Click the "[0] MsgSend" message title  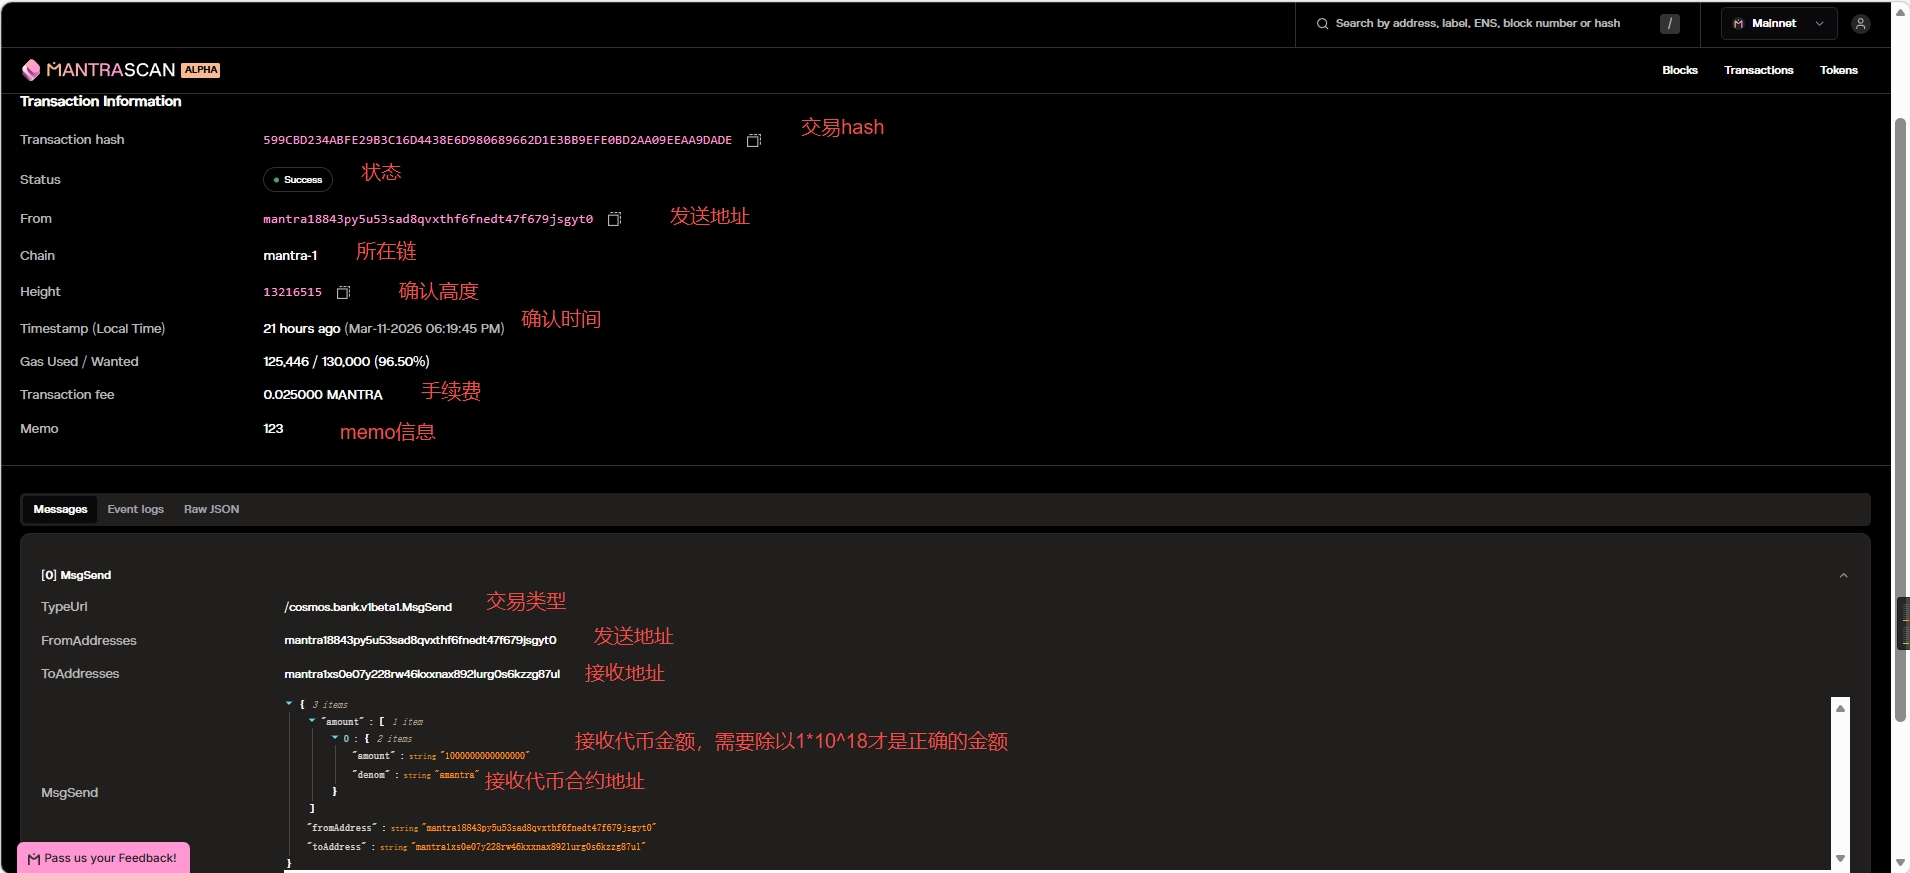(x=76, y=576)
